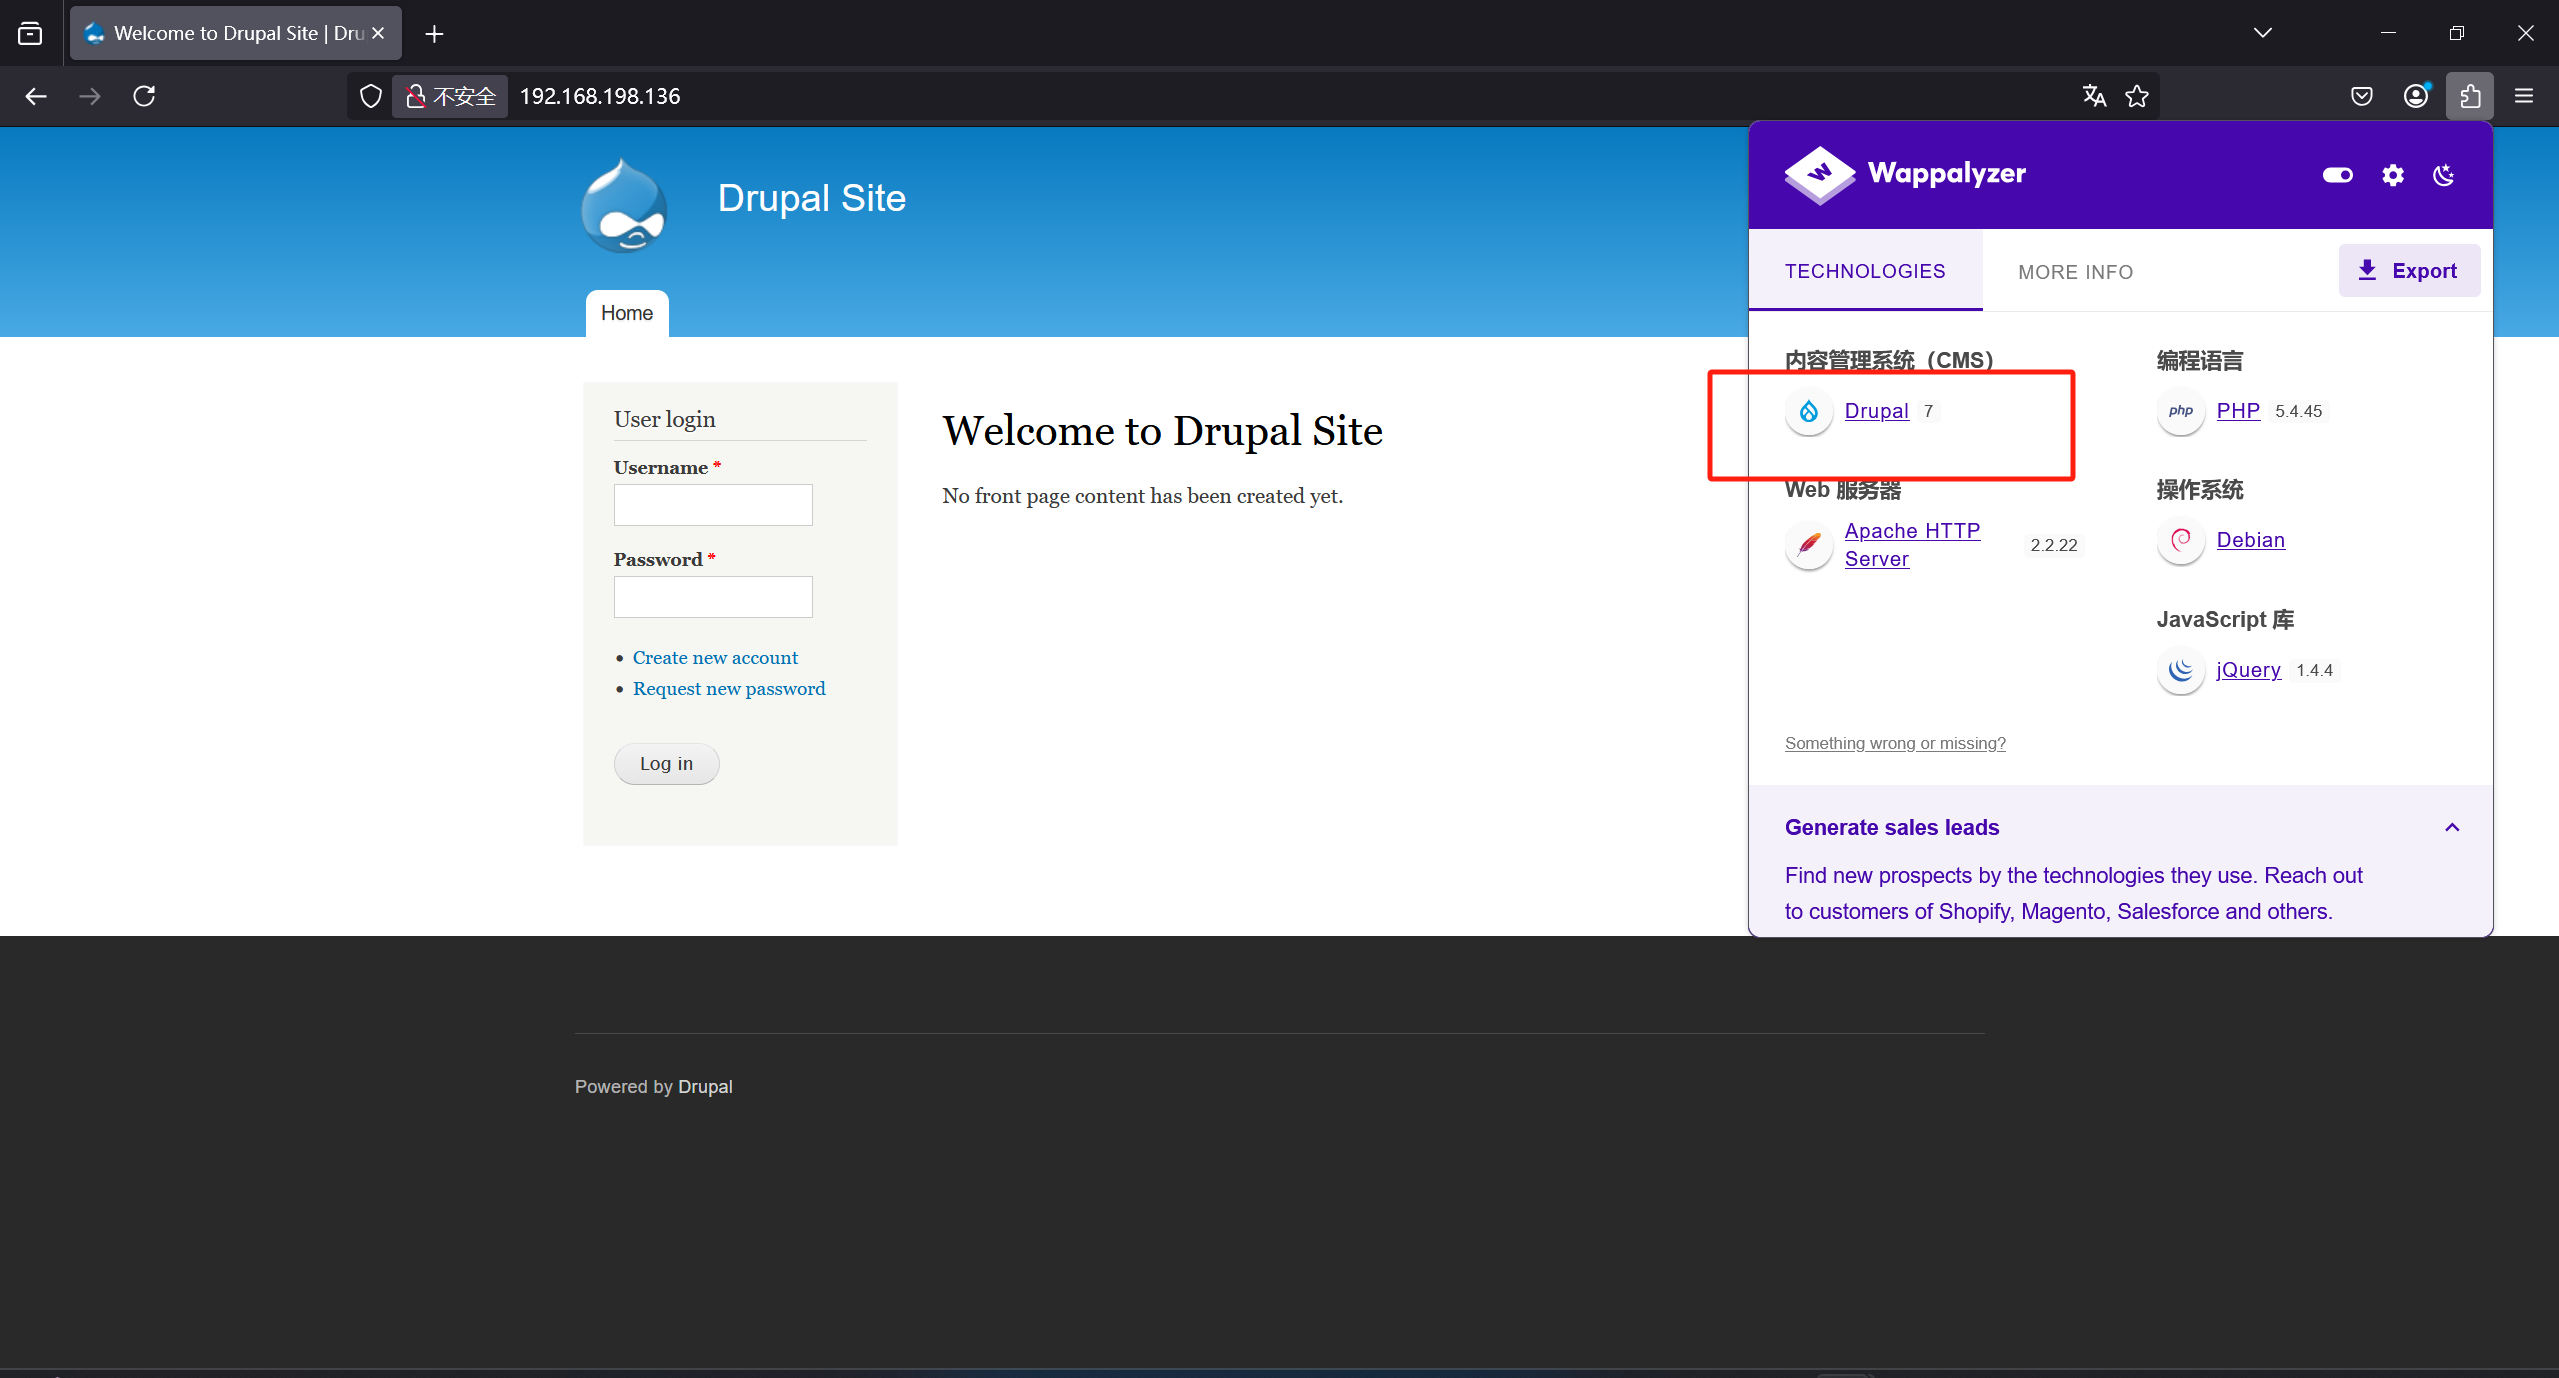Reload the current page
This screenshot has height=1378, width=2559.
click(144, 96)
